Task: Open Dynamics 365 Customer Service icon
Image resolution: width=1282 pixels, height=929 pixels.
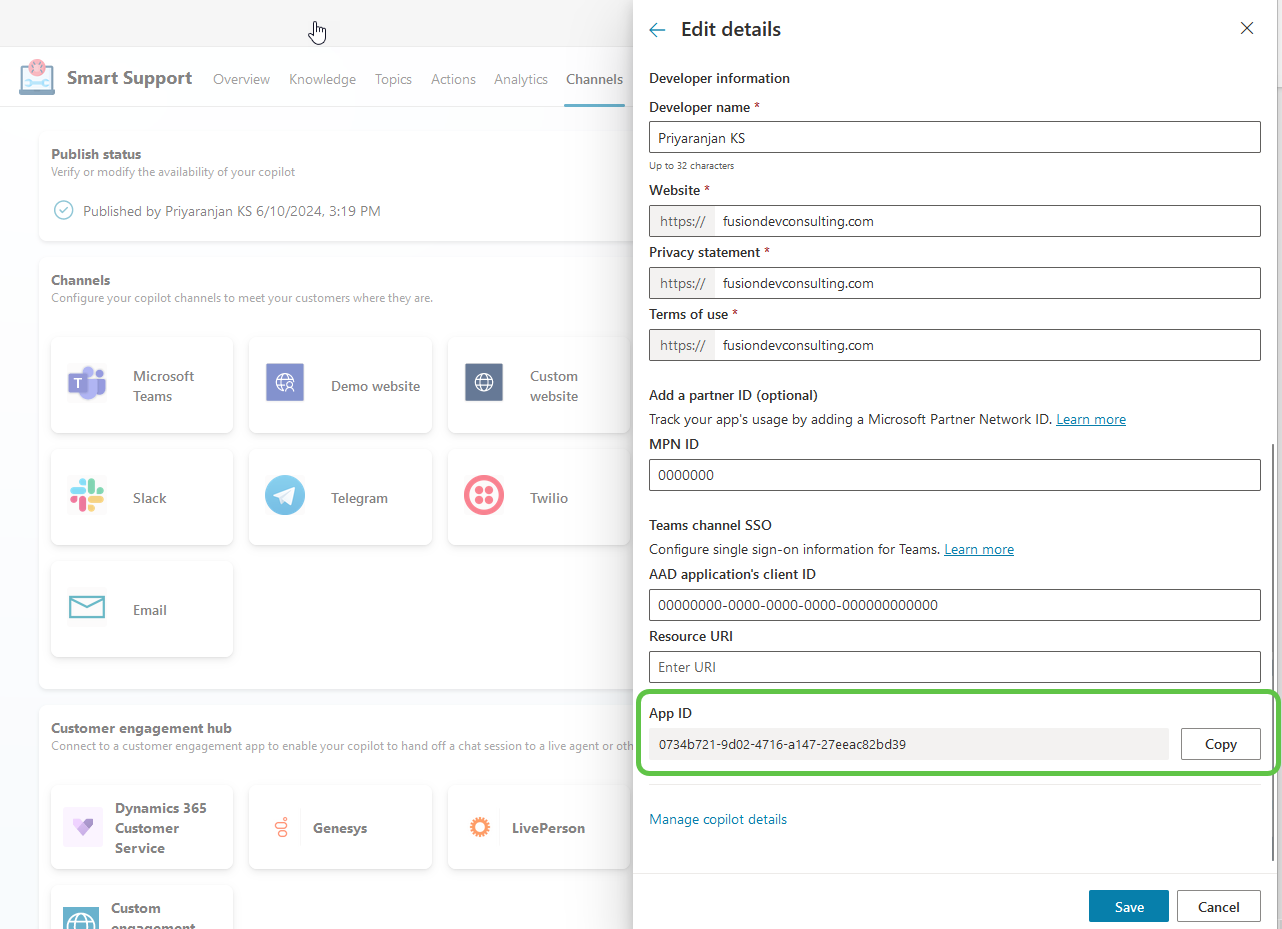Action: tap(82, 827)
